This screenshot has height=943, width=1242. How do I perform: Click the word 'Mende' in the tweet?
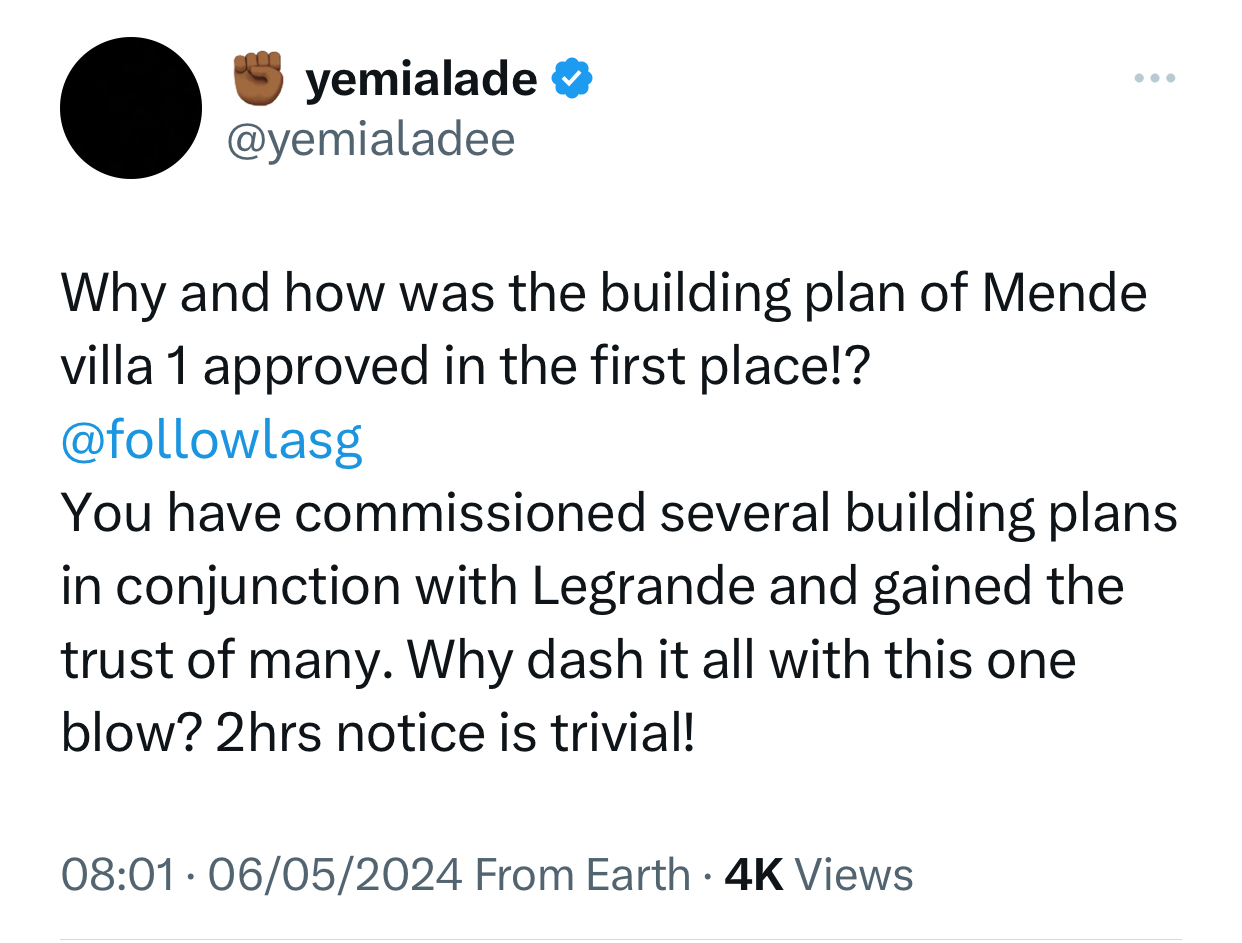tap(1064, 294)
